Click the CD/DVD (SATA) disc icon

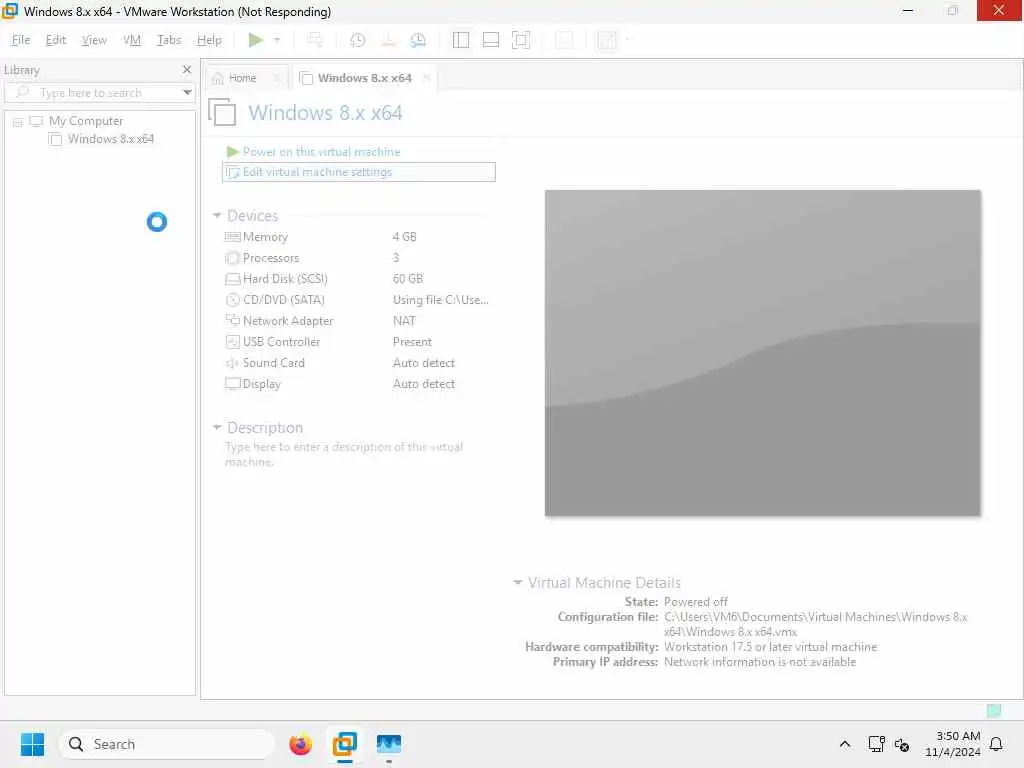(232, 300)
